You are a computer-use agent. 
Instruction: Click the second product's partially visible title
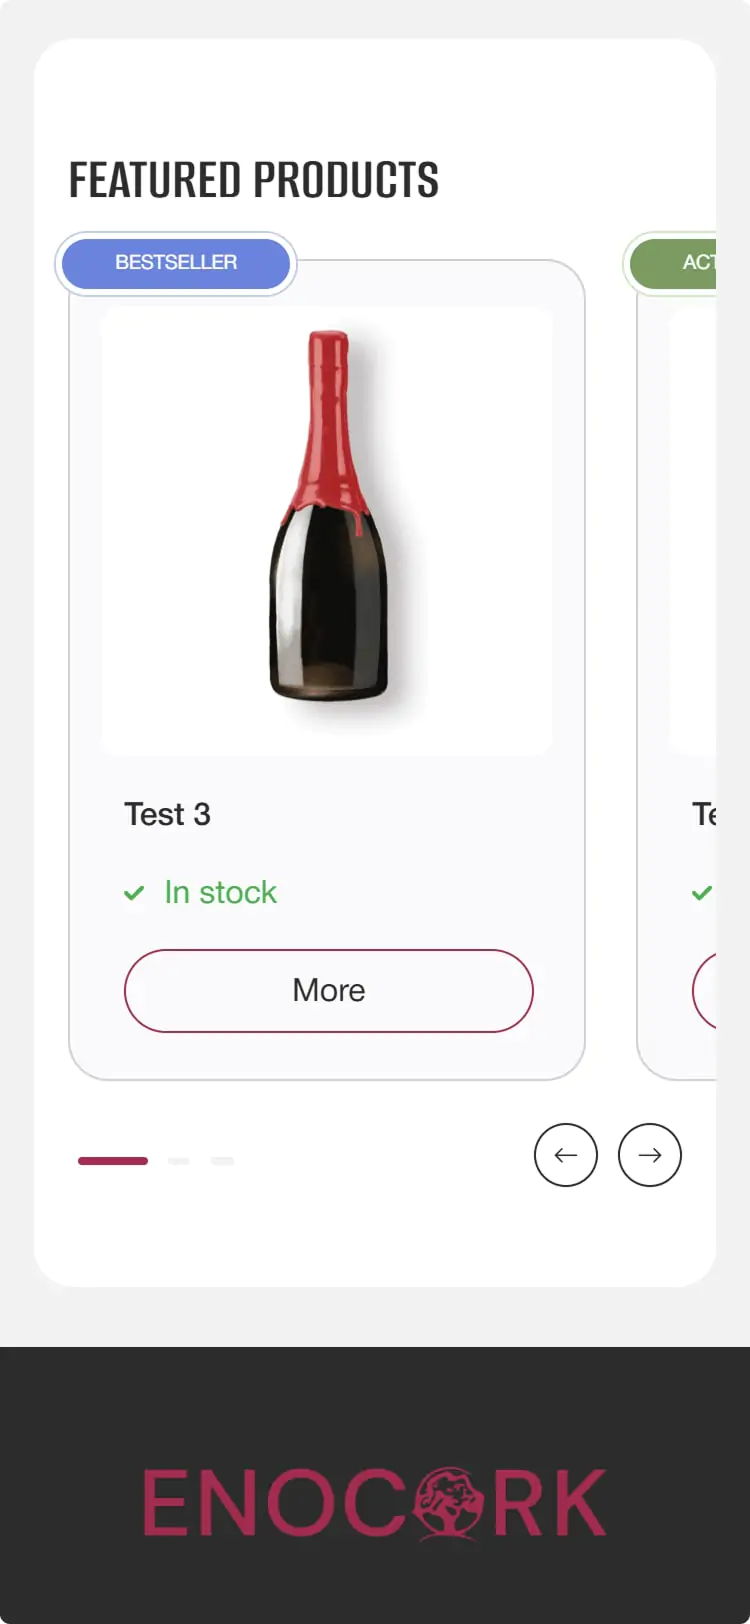[x=704, y=815]
